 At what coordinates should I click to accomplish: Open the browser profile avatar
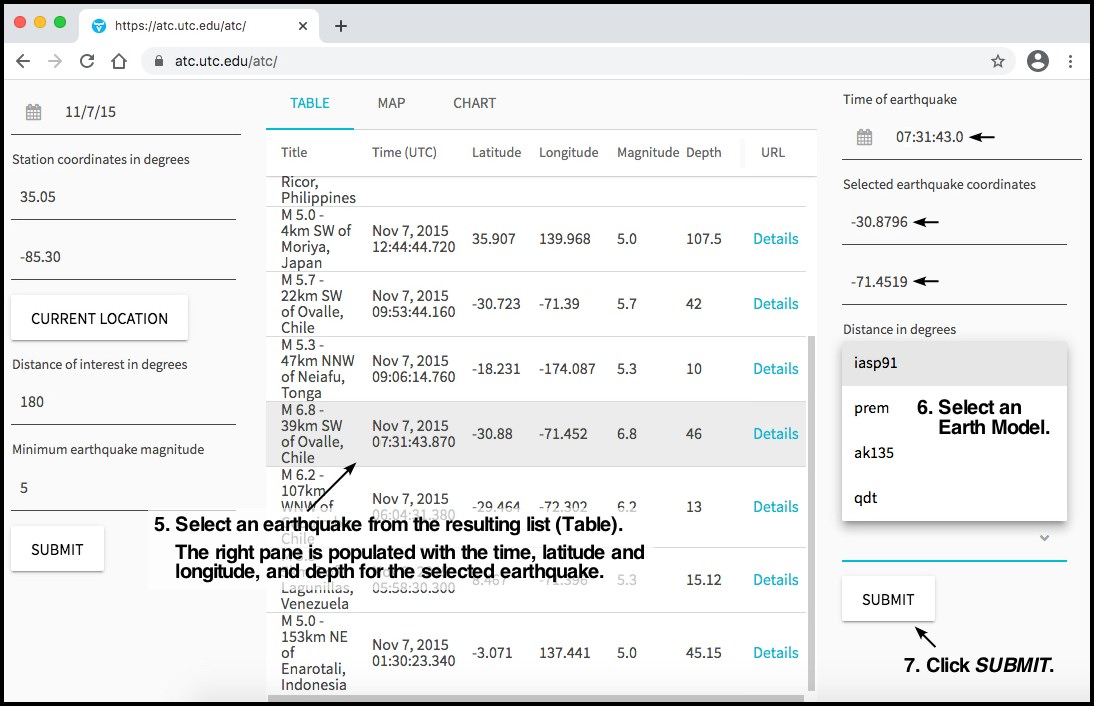[x=1038, y=61]
